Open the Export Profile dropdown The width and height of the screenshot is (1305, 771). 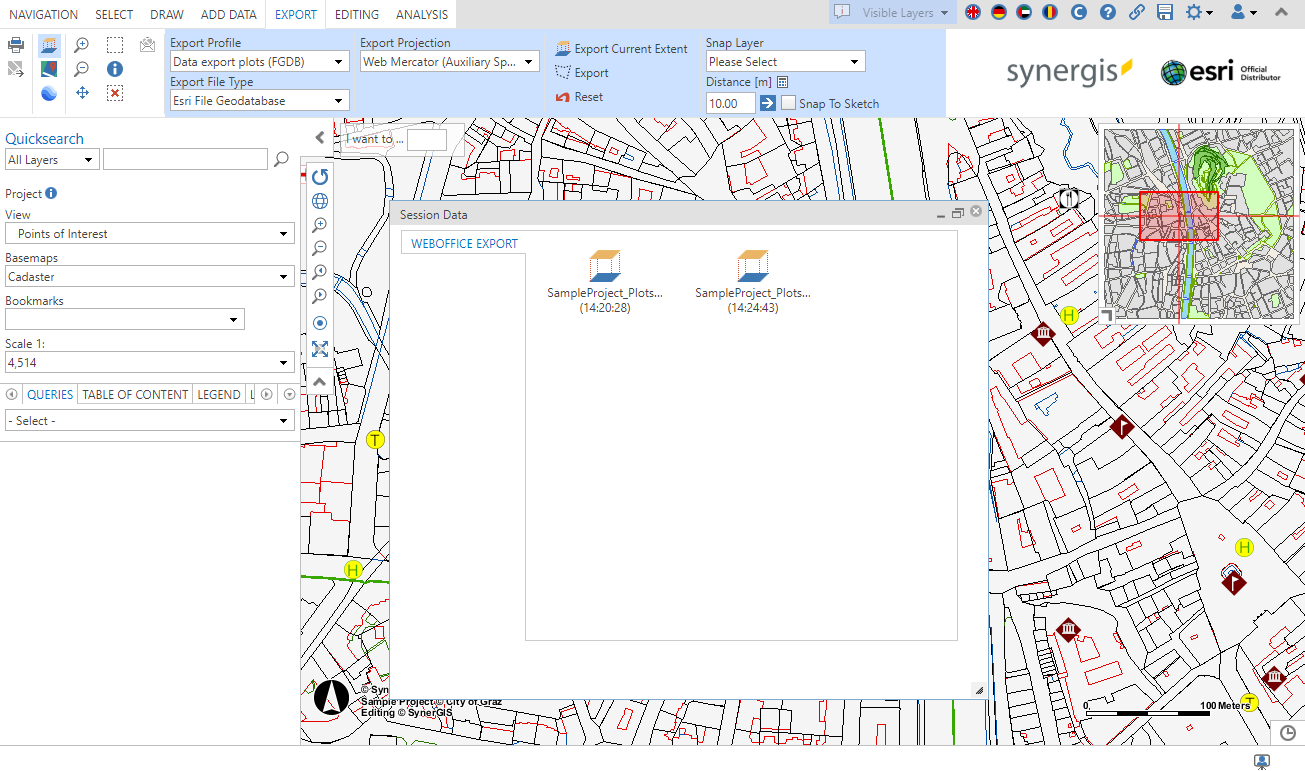258,61
